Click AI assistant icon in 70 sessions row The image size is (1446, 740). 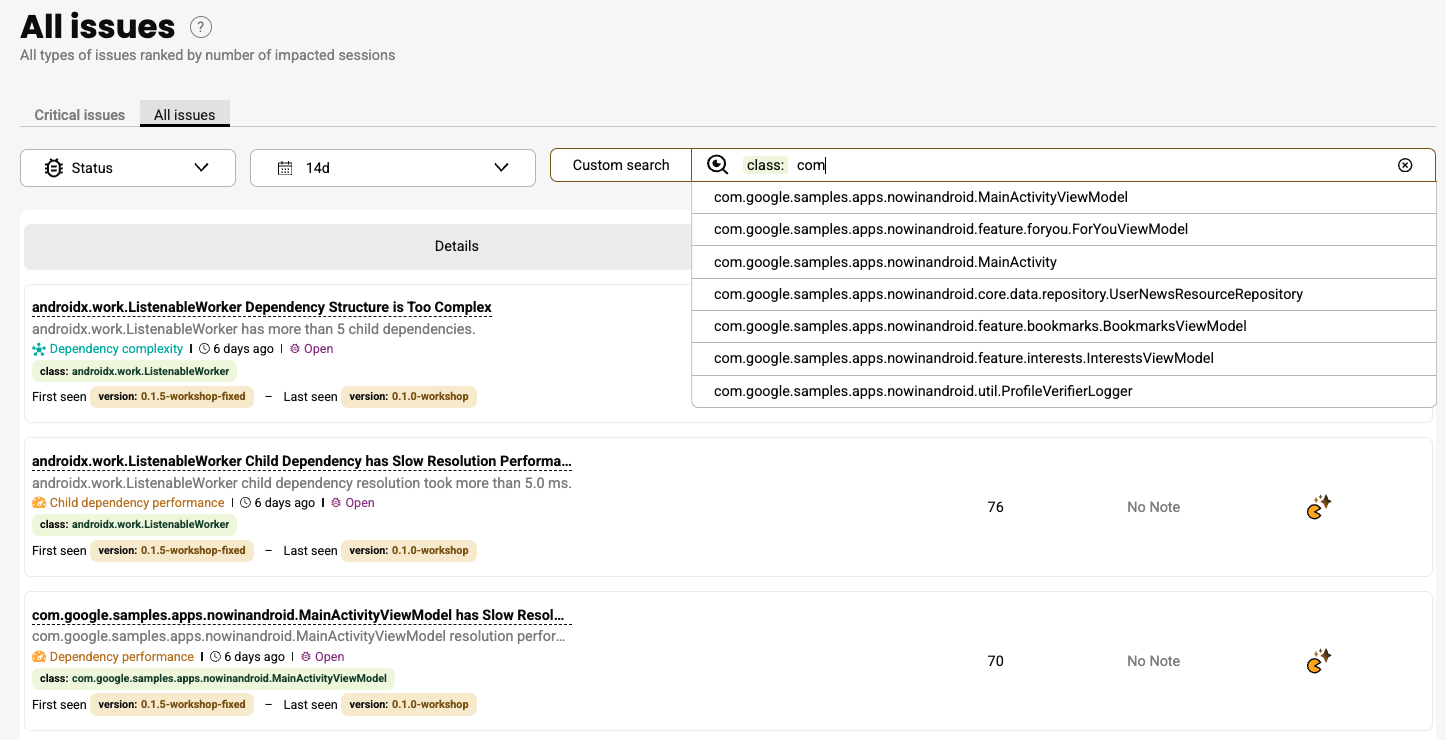point(1318,661)
